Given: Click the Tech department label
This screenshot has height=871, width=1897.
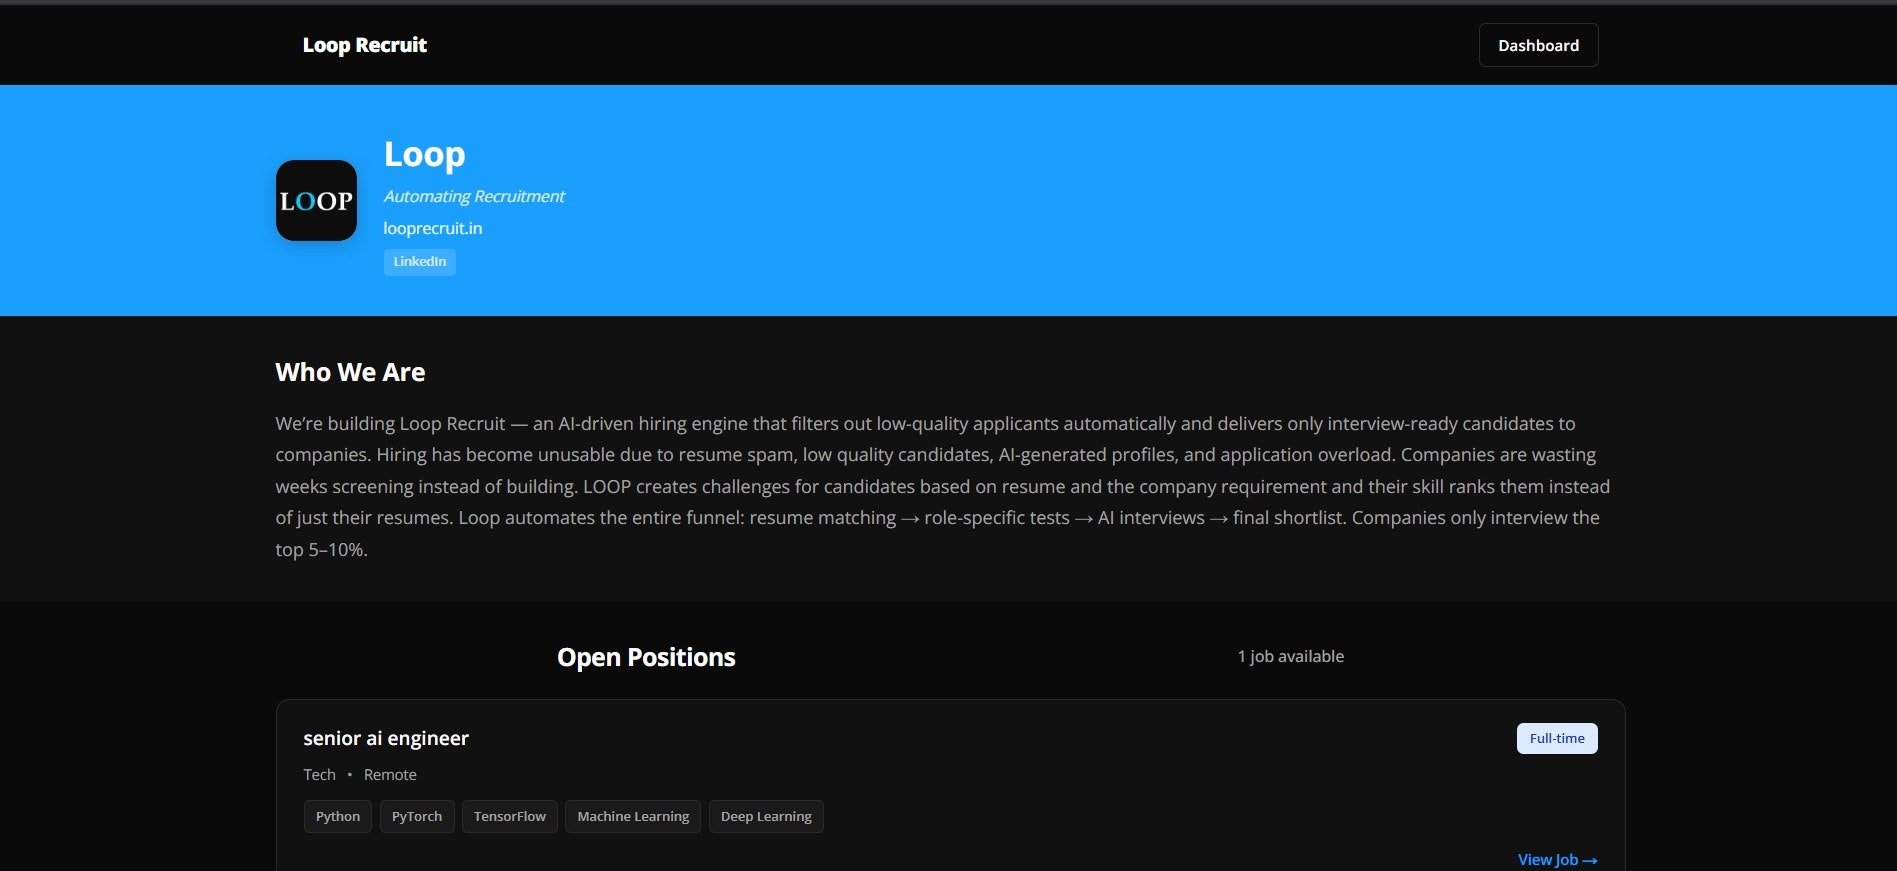Looking at the screenshot, I should (320, 775).
